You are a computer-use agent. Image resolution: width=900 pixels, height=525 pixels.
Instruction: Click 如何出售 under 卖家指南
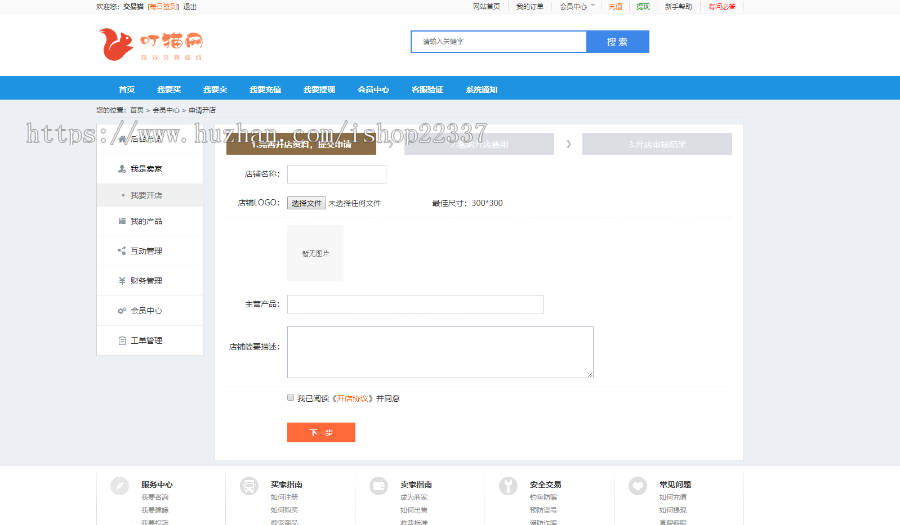coord(414,510)
